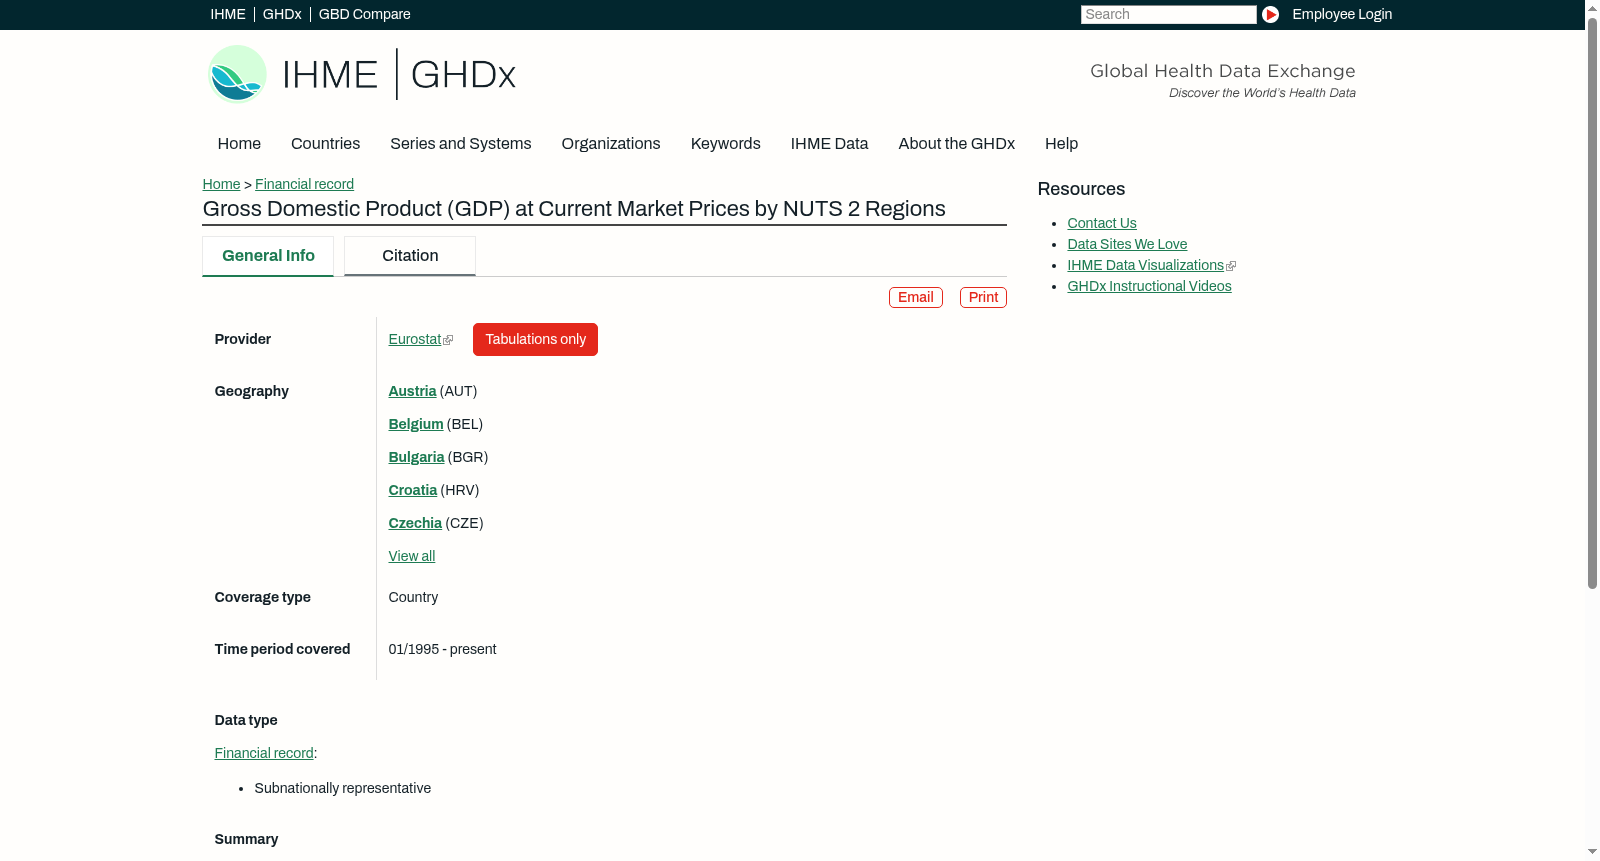
Task: Click the 'Country' coverage type value
Action: pyautogui.click(x=413, y=597)
